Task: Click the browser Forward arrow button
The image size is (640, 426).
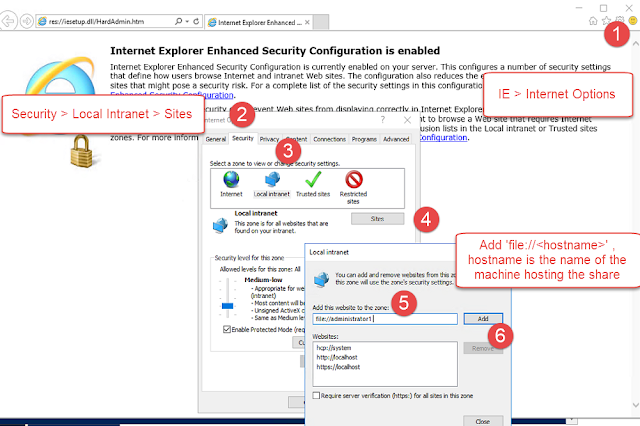Action: [x=27, y=21]
